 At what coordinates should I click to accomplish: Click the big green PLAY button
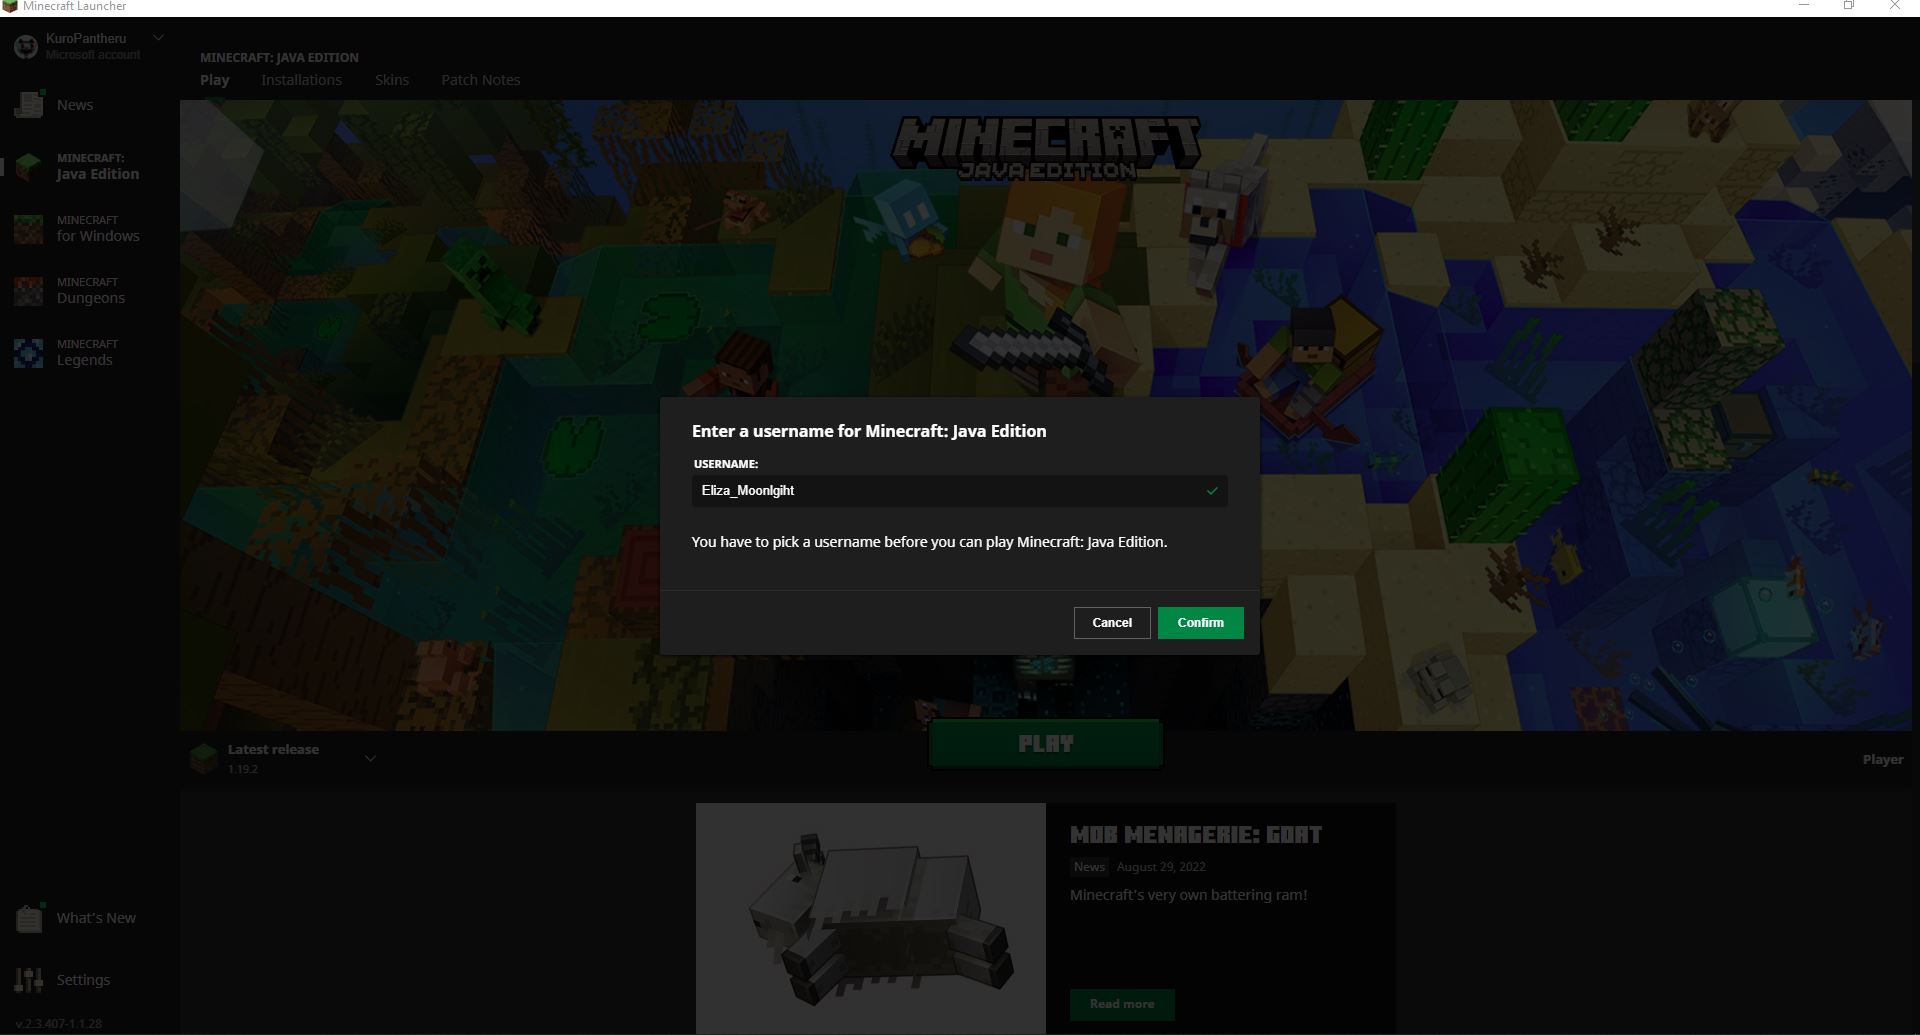(1045, 744)
